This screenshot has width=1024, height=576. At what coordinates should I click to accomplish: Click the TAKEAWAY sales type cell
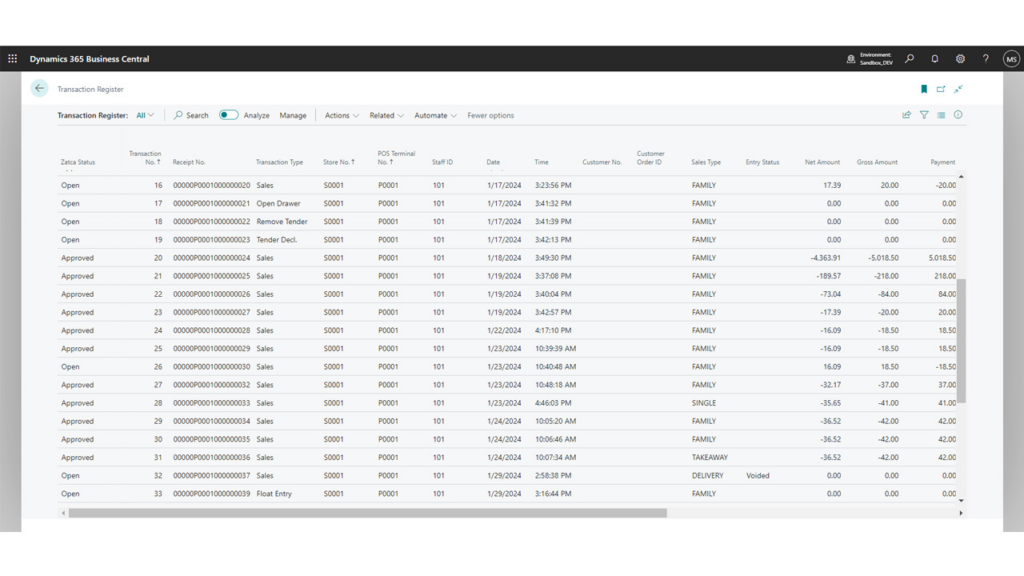coord(710,458)
